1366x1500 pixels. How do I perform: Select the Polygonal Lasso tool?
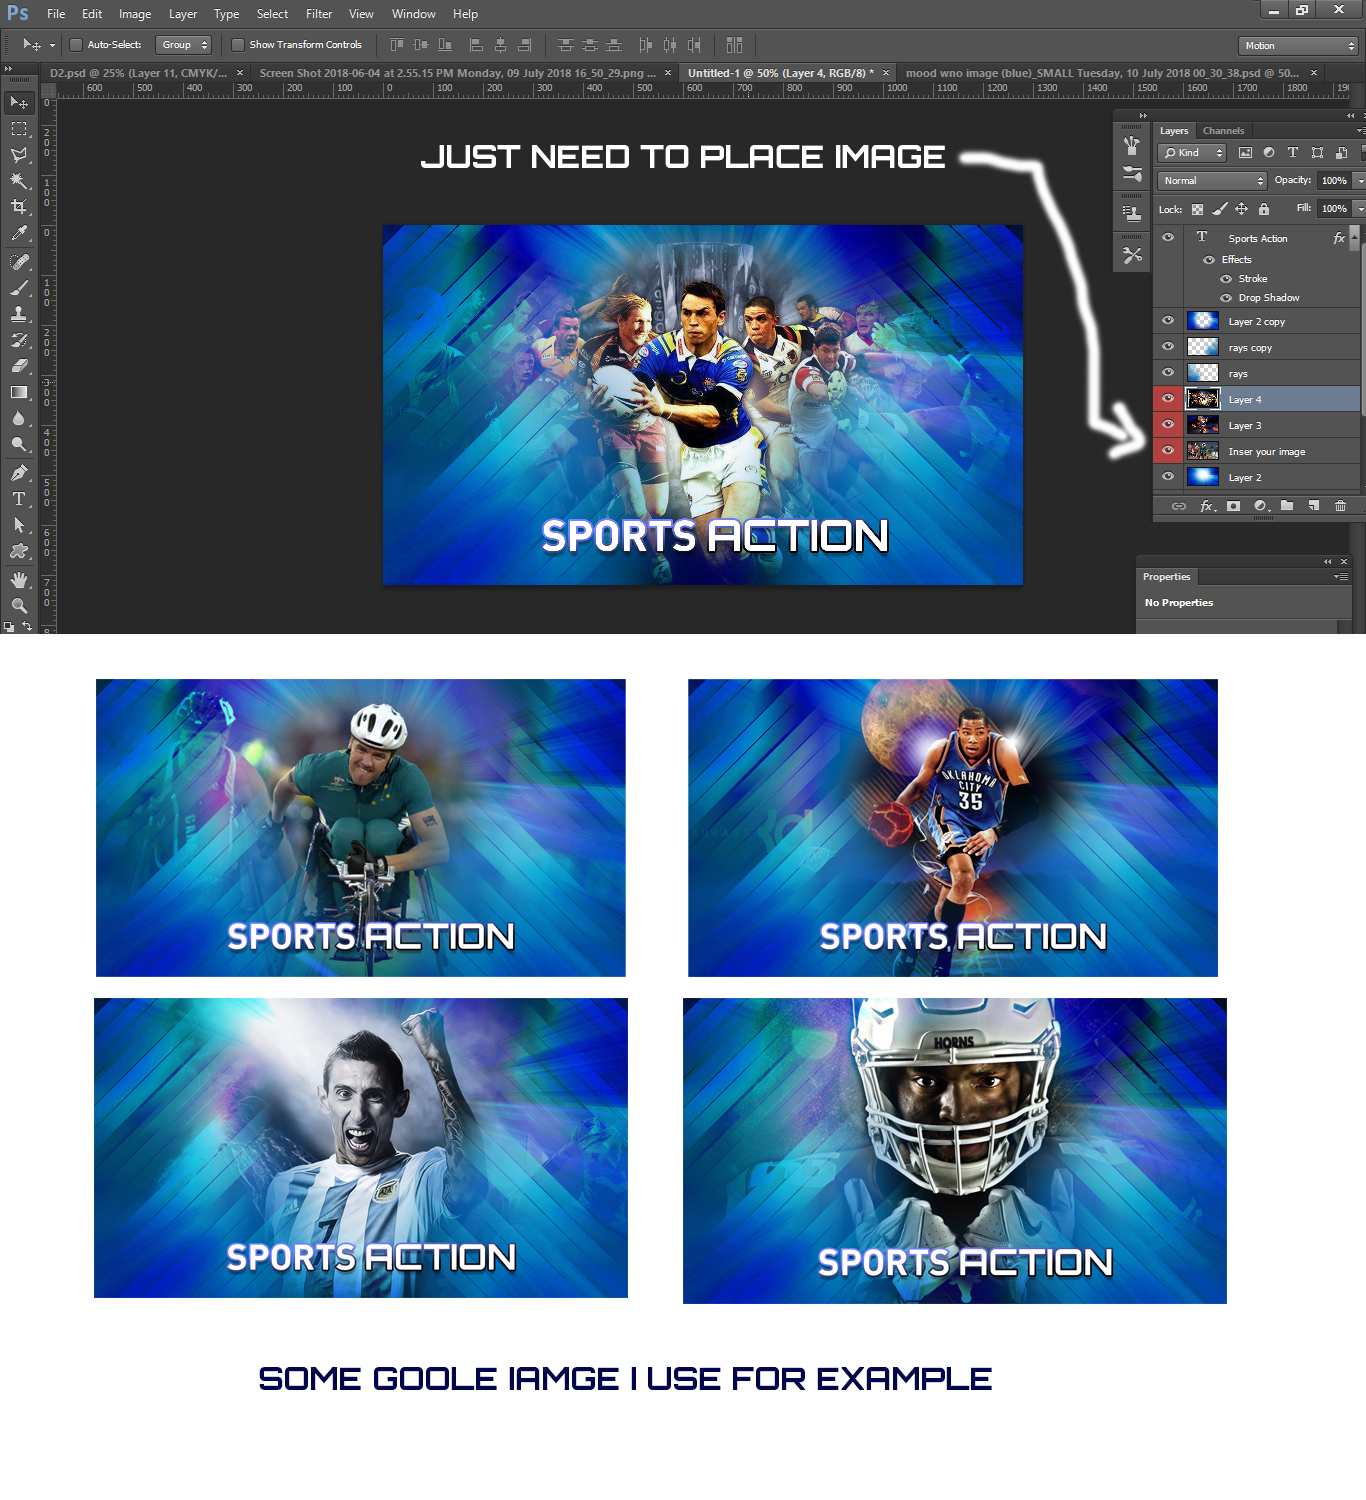(19, 155)
